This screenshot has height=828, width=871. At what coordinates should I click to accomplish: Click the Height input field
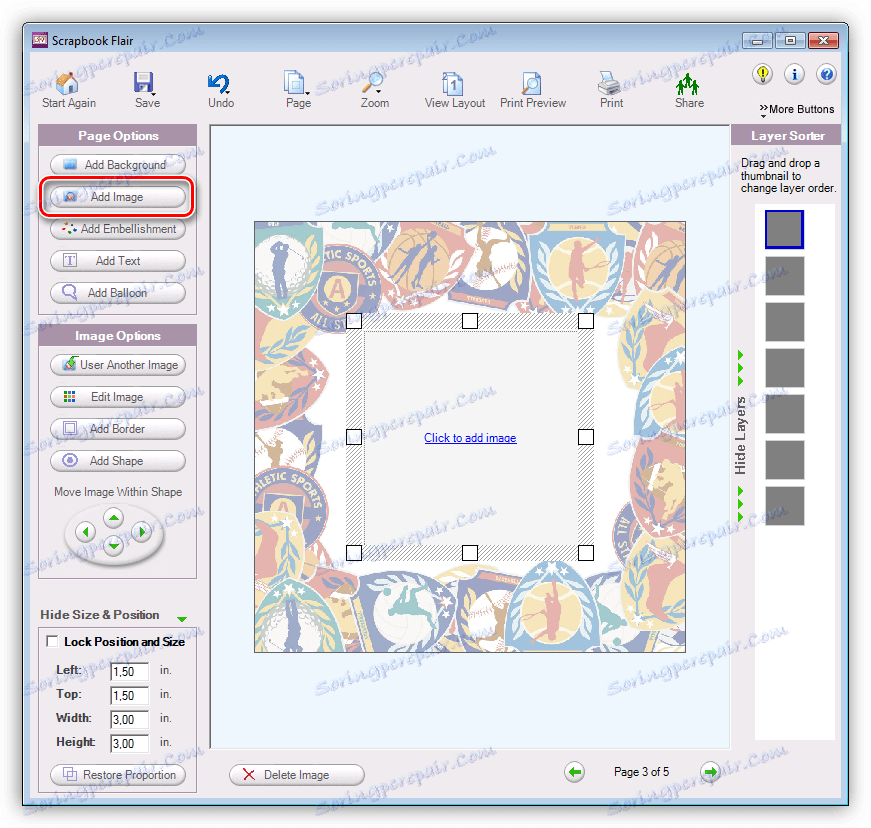(x=129, y=743)
